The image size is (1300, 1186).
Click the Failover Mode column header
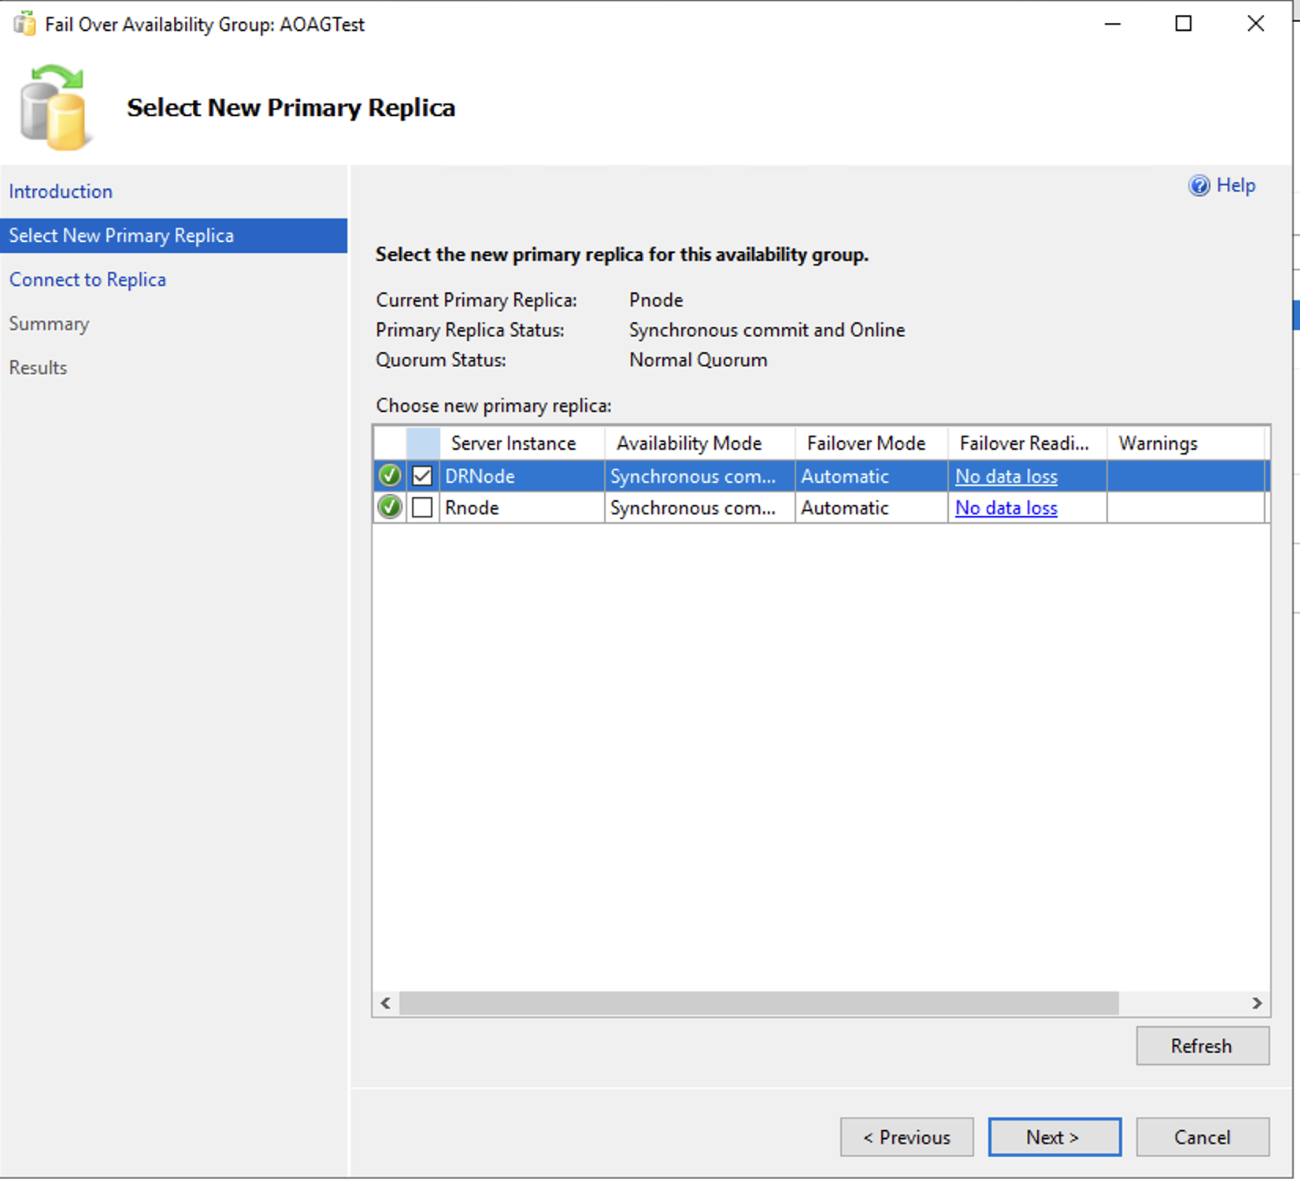(x=867, y=442)
